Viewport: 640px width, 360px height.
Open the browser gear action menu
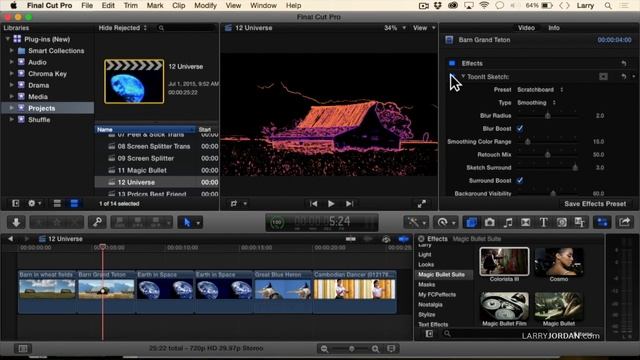click(33, 203)
